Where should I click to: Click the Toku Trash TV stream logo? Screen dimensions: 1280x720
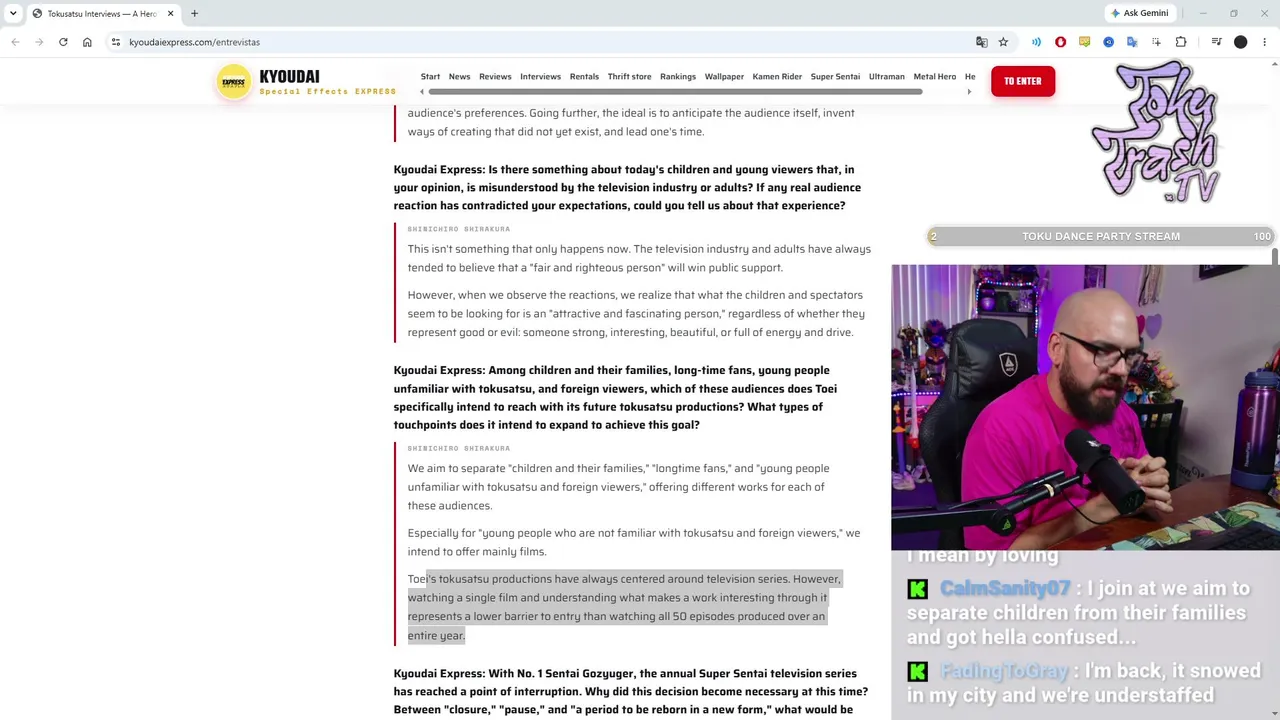coord(1156,134)
